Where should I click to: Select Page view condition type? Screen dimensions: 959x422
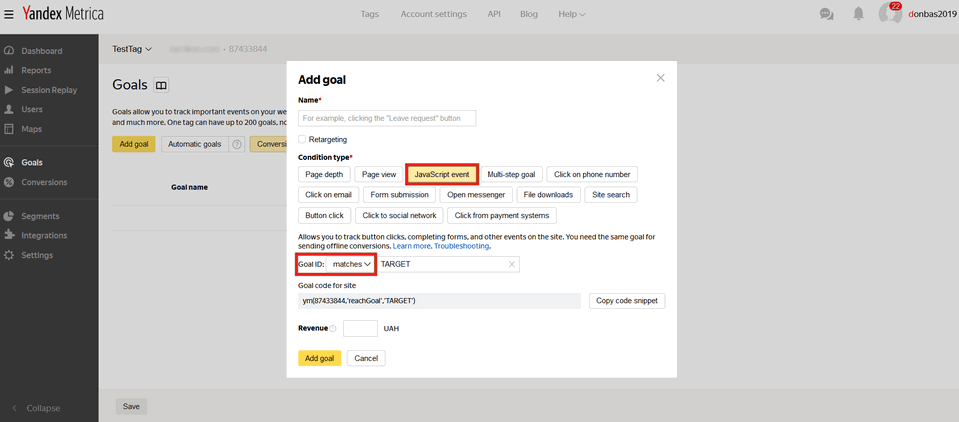tap(379, 174)
